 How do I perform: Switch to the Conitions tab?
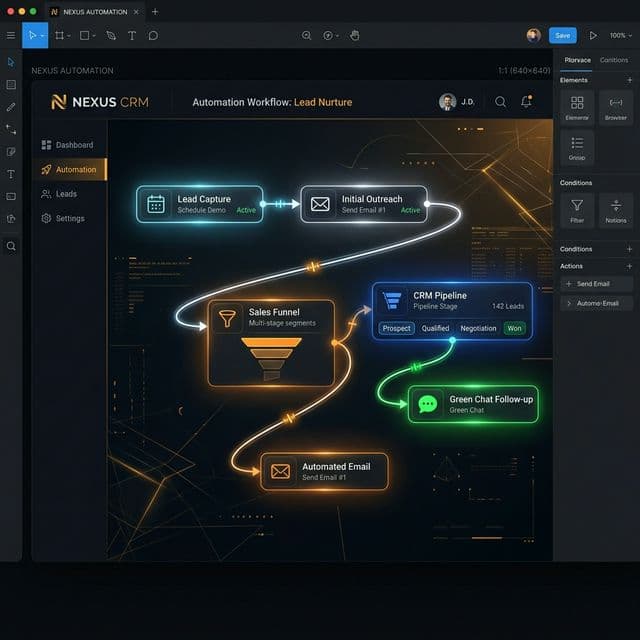[x=614, y=60]
